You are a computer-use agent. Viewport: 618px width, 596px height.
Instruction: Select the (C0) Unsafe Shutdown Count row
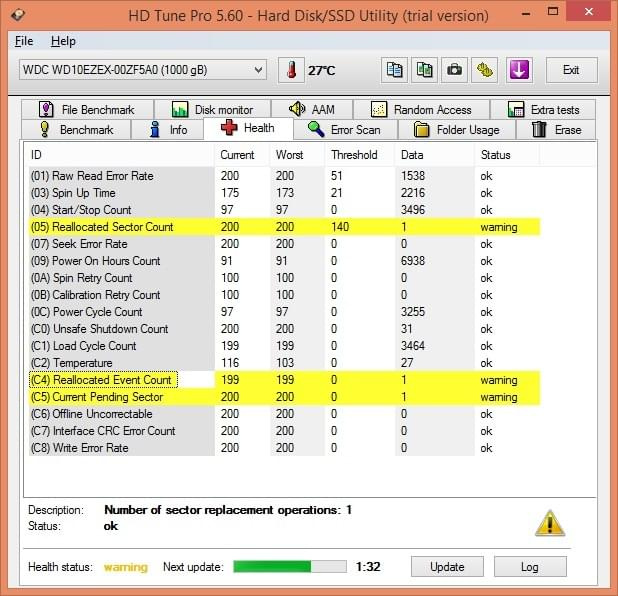tap(285, 329)
